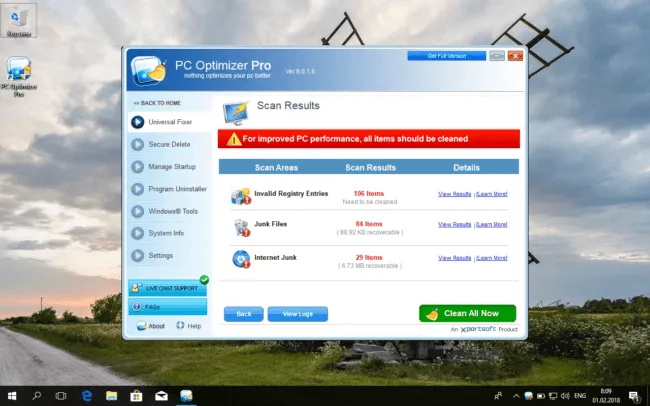Image resolution: width=650 pixels, height=406 pixels.
Task: Select Secure Delete in sidebar
Action: [x=170, y=144]
